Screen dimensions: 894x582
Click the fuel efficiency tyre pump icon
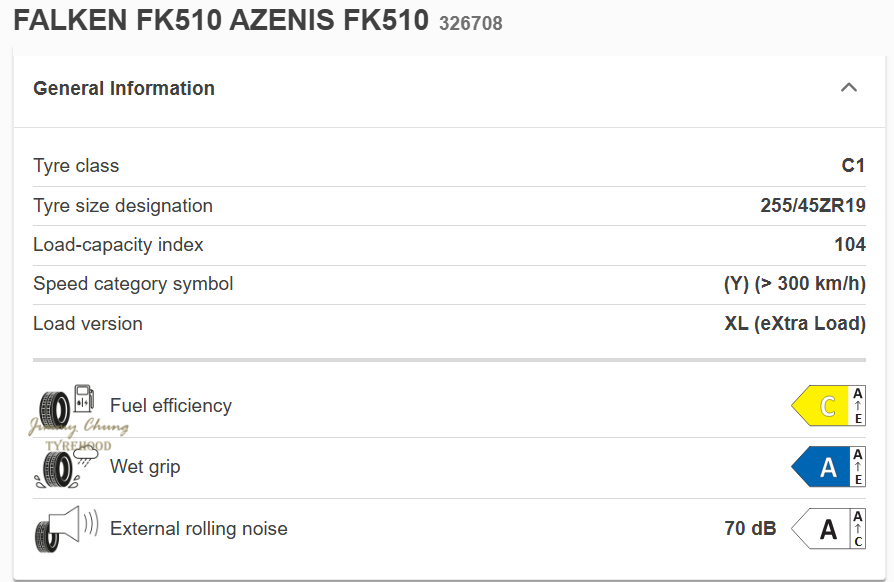(x=66, y=406)
